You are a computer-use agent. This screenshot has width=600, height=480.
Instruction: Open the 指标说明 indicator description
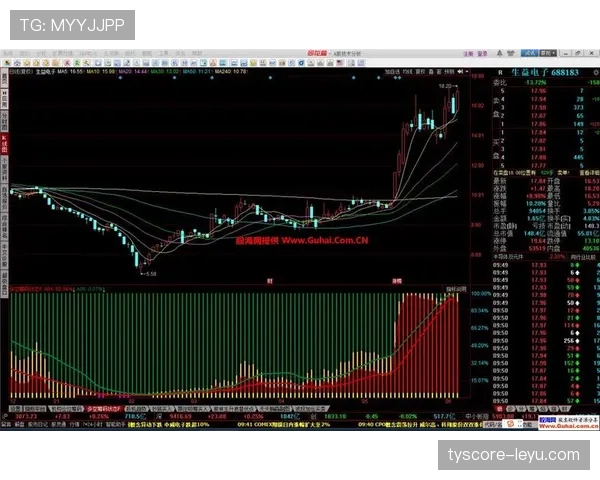click(457, 291)
